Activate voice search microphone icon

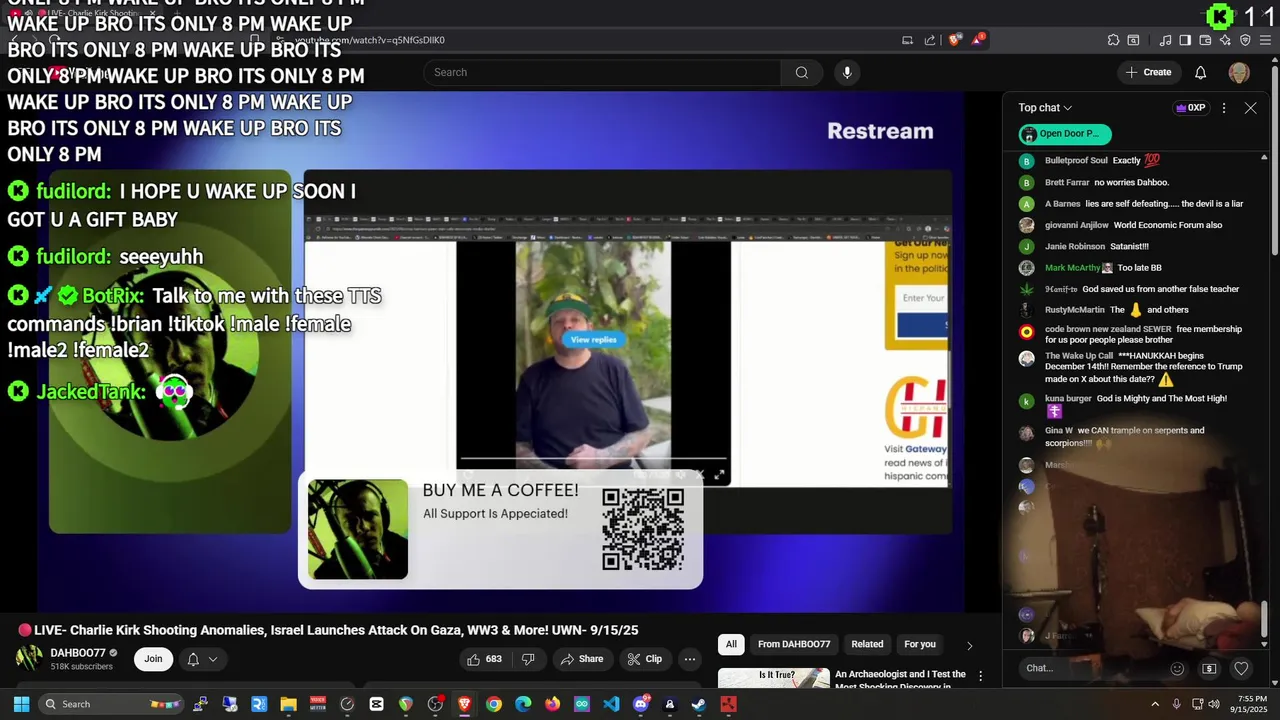847,72
